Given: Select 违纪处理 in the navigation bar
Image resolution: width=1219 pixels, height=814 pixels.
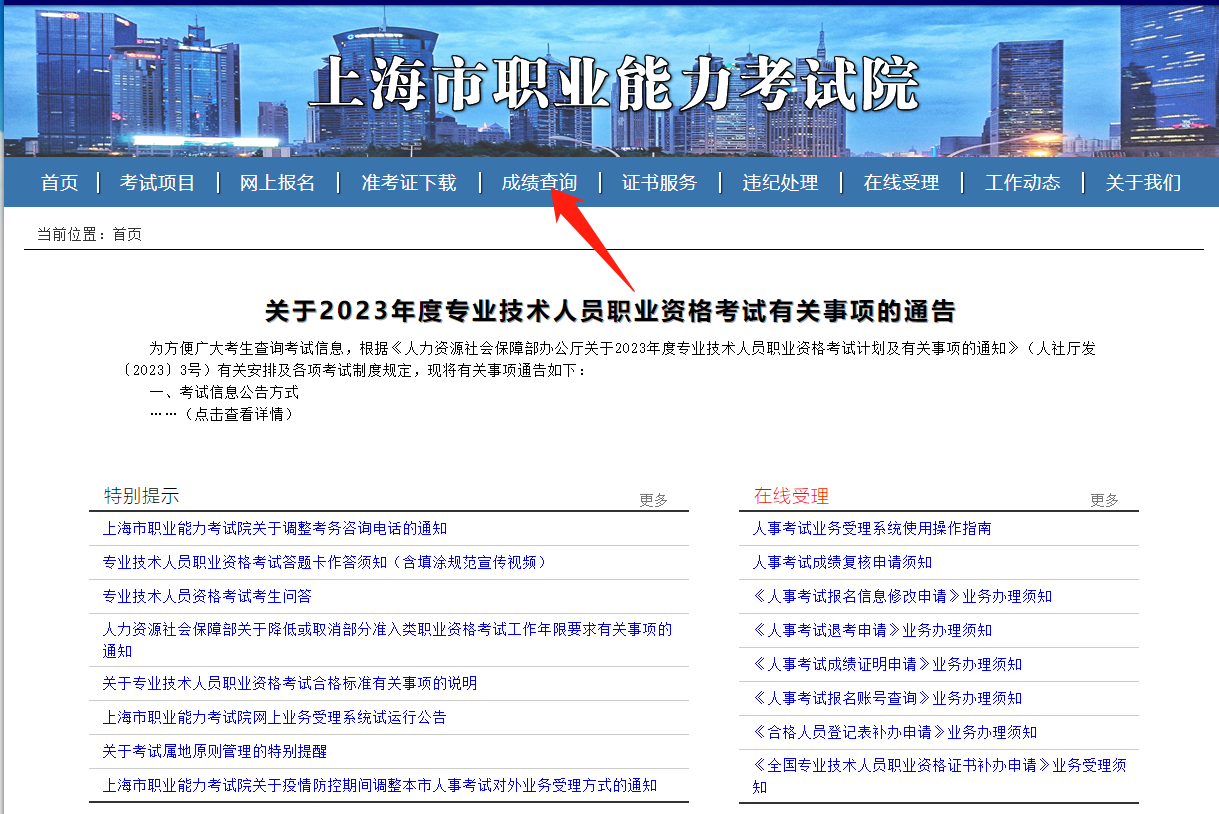Looking at the screenshot, I should coord(780,182).
